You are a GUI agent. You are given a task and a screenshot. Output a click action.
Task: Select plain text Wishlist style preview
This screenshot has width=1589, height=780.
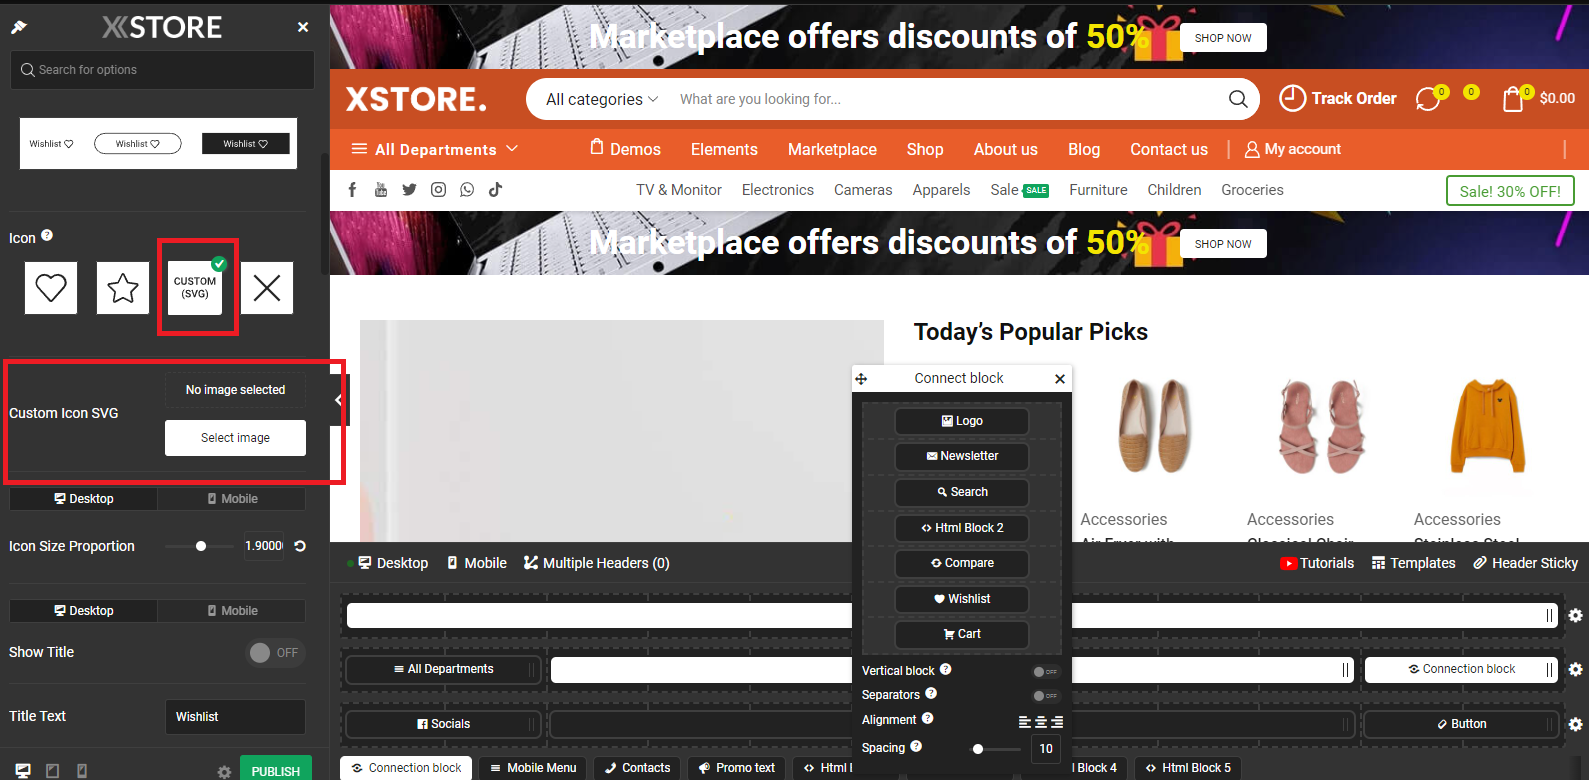[x=51, y=144]
